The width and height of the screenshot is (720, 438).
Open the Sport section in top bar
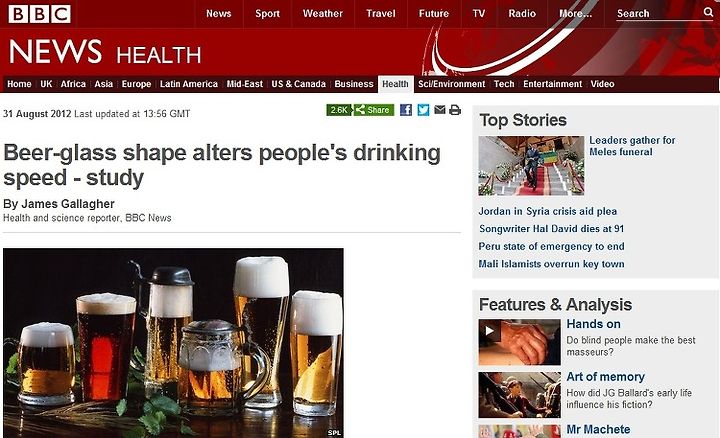click(x=267, y=14)
